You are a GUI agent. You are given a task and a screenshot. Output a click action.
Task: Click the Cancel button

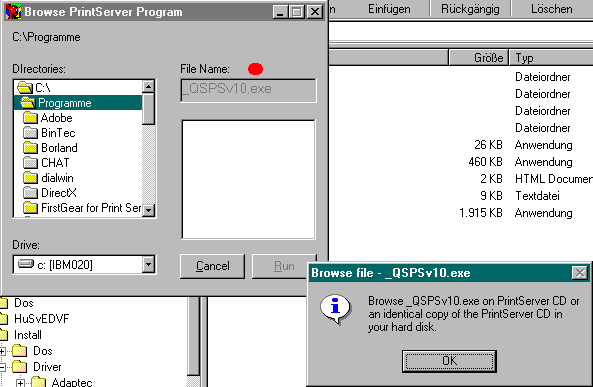point(212,266)
